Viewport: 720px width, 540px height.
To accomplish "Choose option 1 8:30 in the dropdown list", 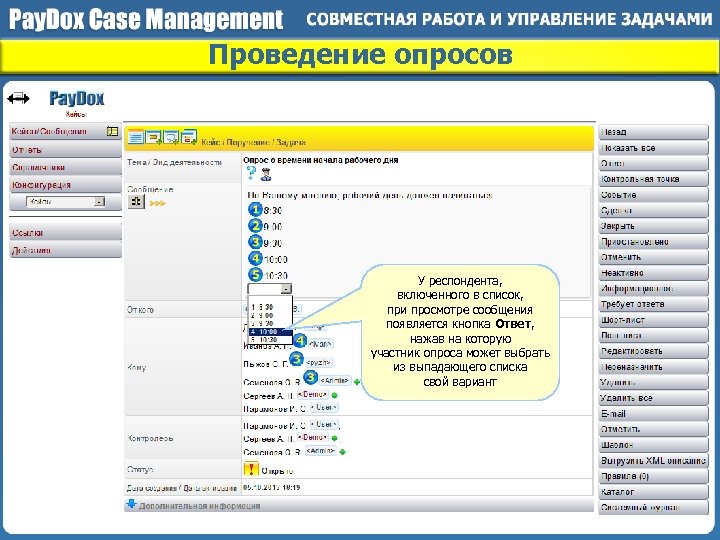I will pyautogui.click(x=270, y=307).
